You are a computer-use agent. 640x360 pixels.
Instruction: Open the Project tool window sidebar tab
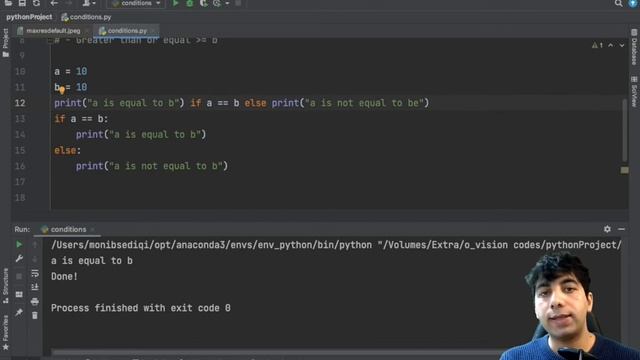pos(5,43)
